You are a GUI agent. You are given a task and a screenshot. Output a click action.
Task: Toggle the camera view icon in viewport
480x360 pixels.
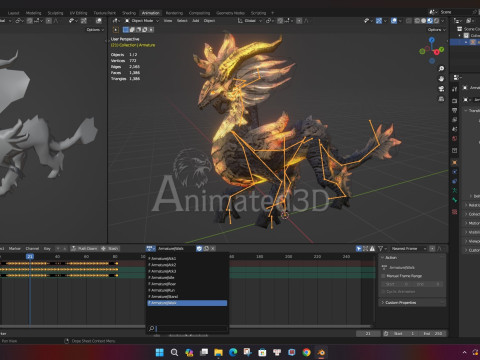click(441, 89)
